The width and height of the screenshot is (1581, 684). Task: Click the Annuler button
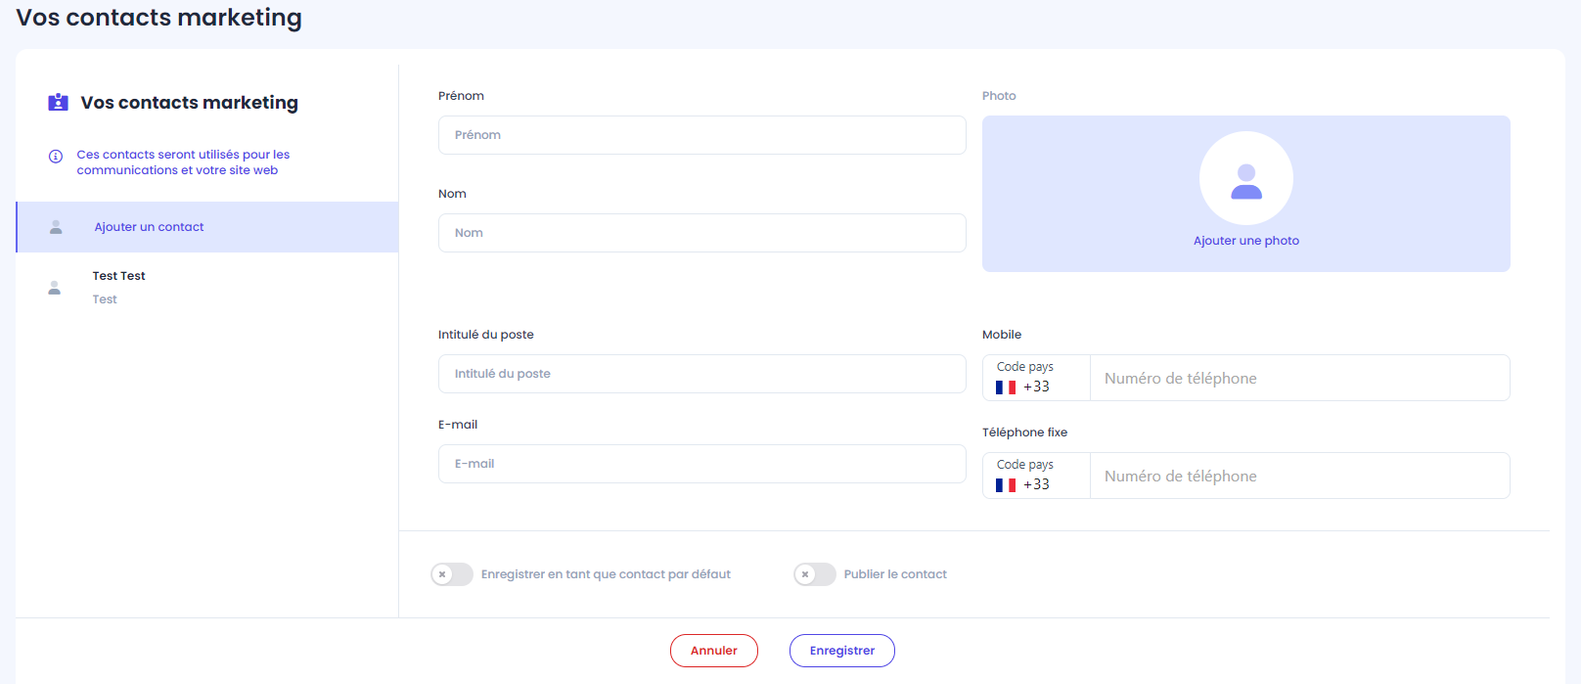coord(714,651)
